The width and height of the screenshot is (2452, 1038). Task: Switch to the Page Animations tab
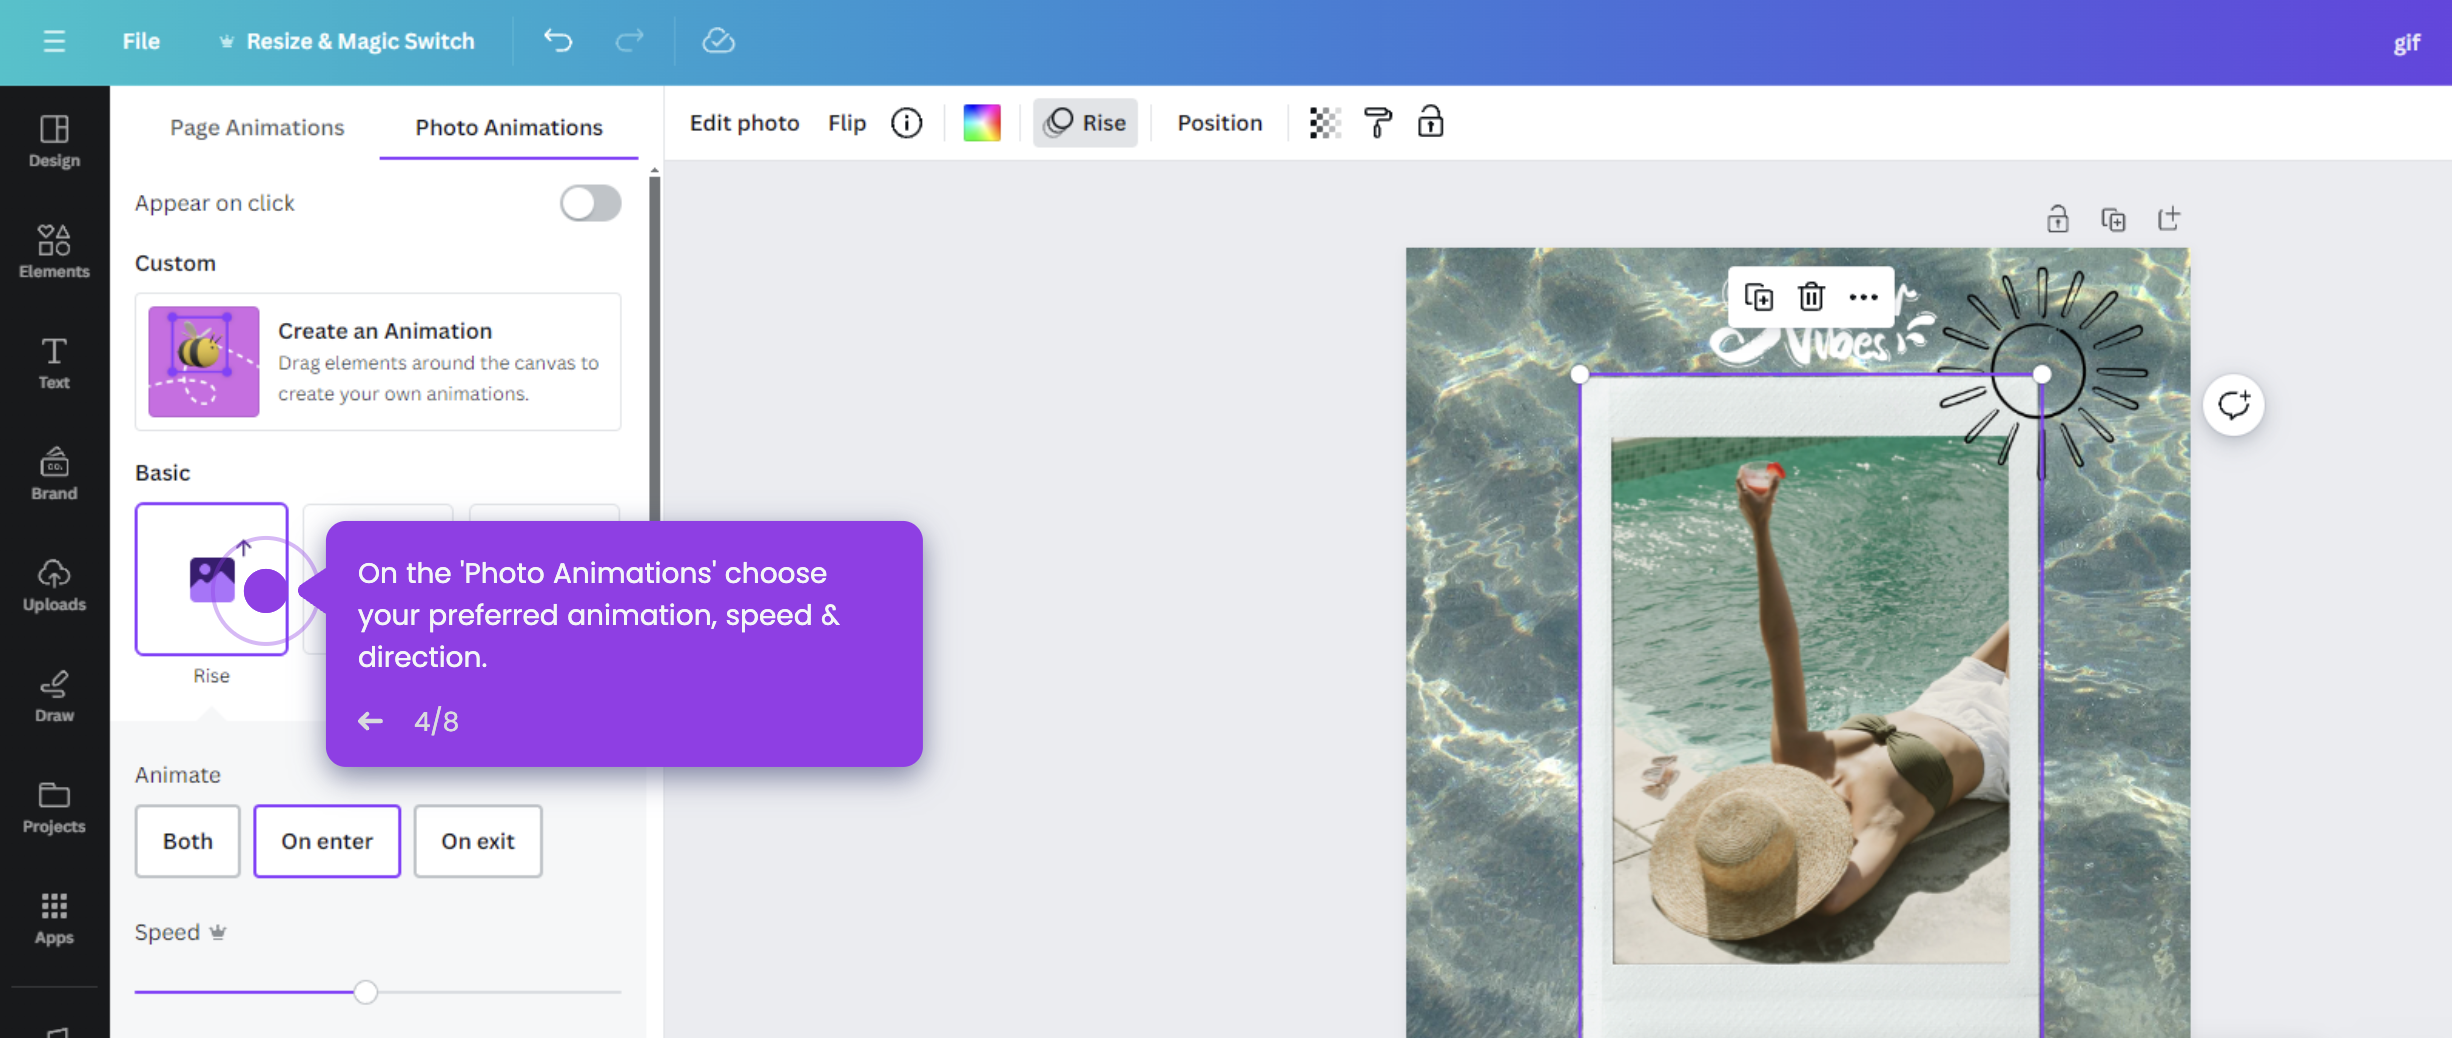pyautogui.click(x=256, y=127)
